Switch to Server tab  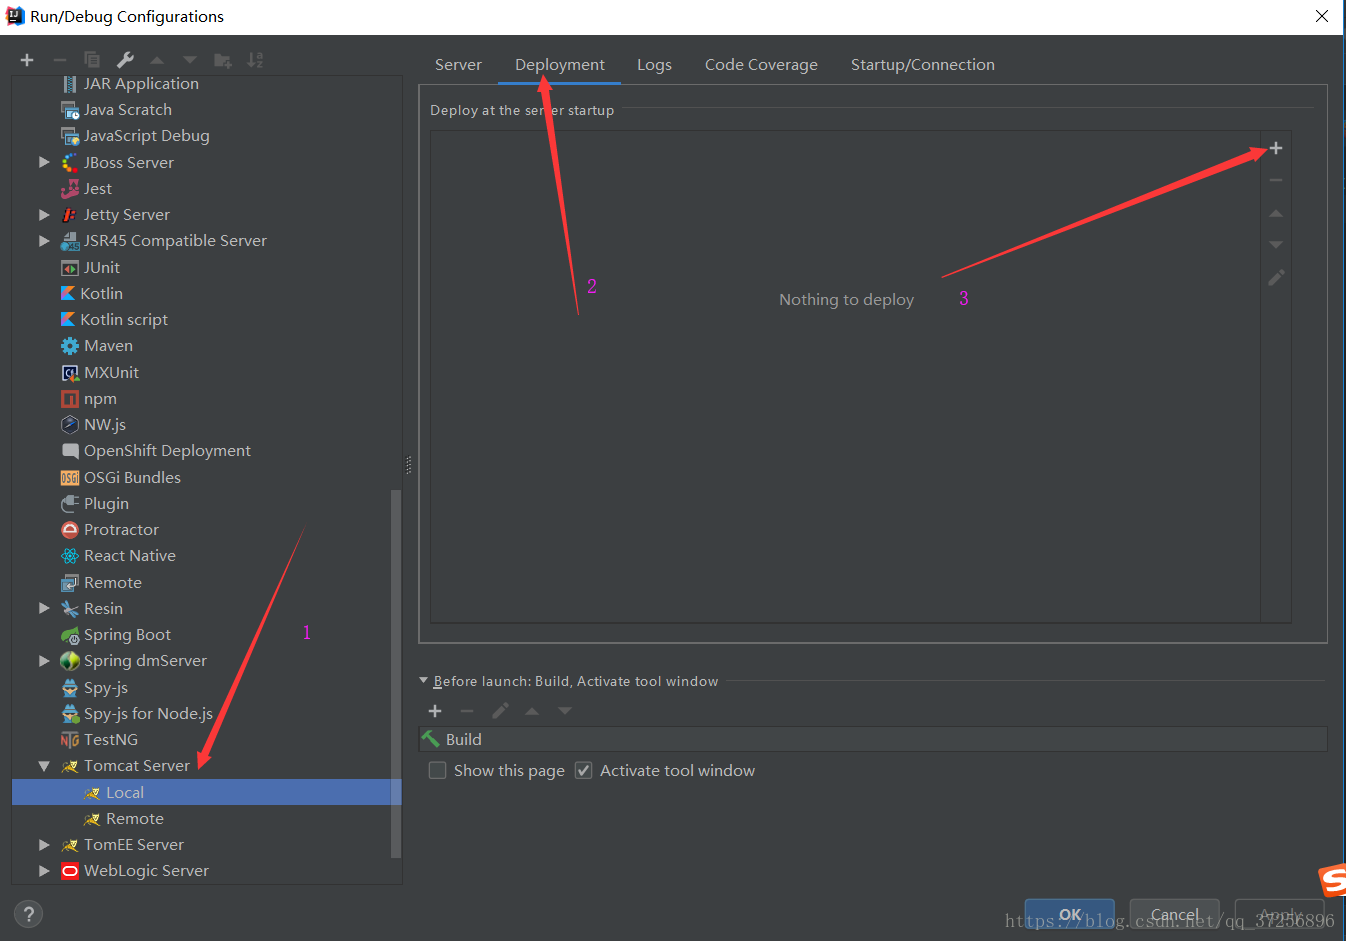[x=458, y=65]
